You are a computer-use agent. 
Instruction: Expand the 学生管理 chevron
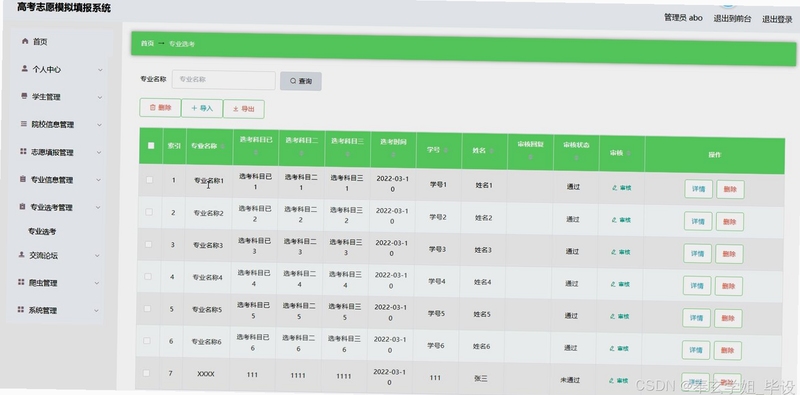click(99, 97)
